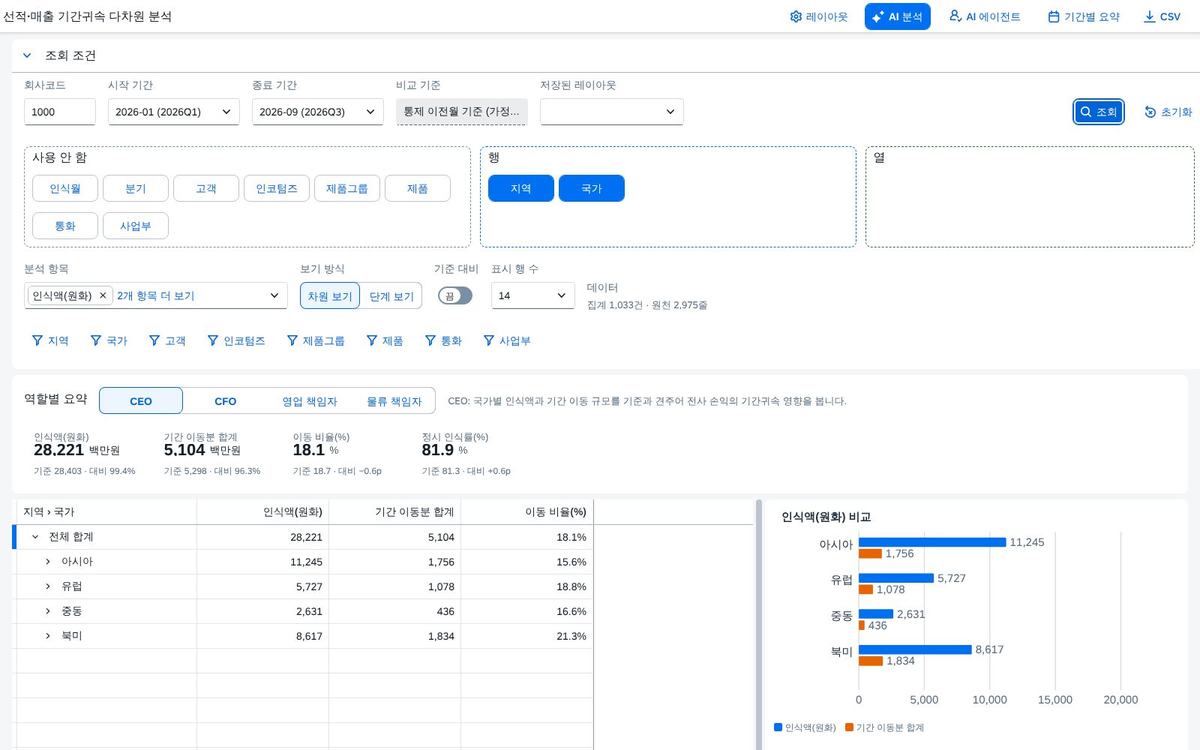Expand the 유럽 row
The width and height of the screenshot is (1200, 750).
(x=48, y=587)
